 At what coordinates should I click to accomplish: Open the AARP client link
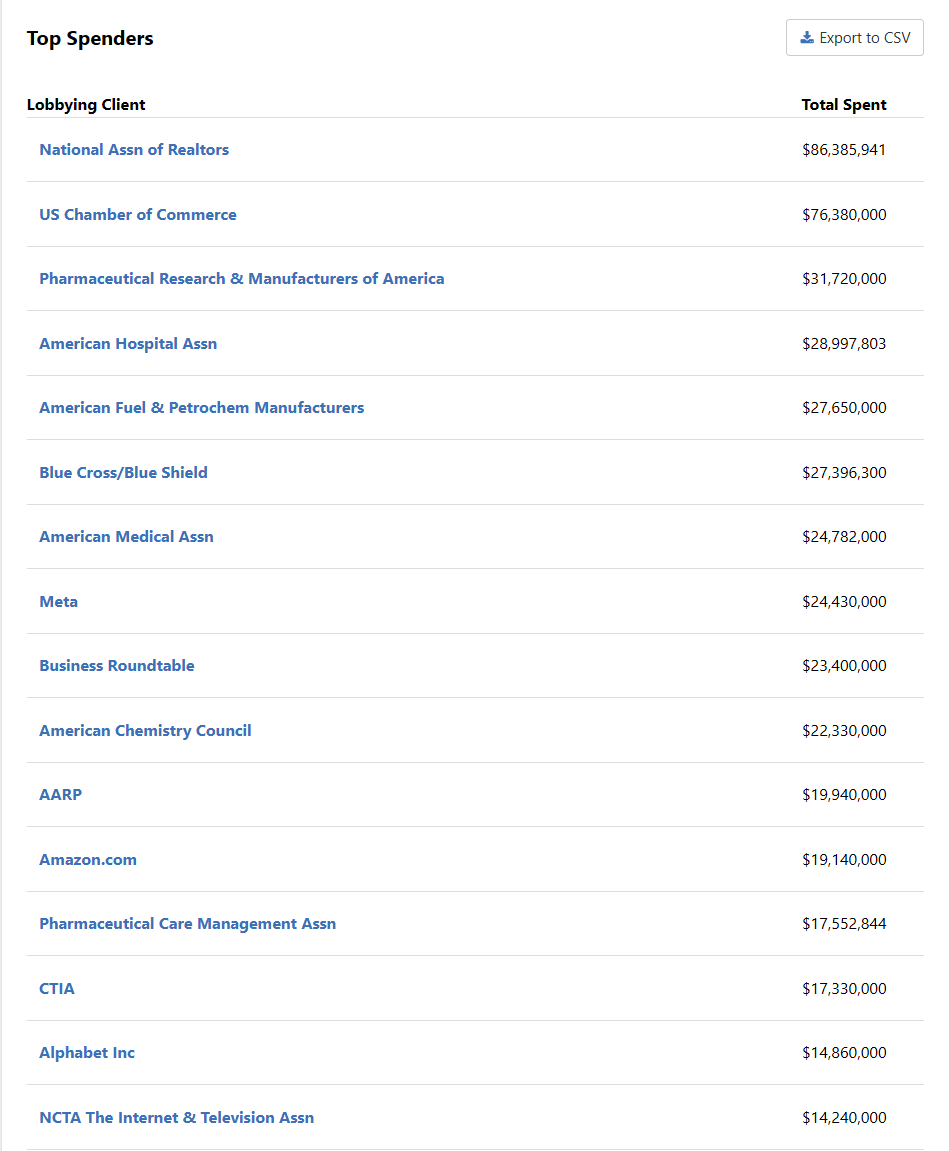(61, 794)
